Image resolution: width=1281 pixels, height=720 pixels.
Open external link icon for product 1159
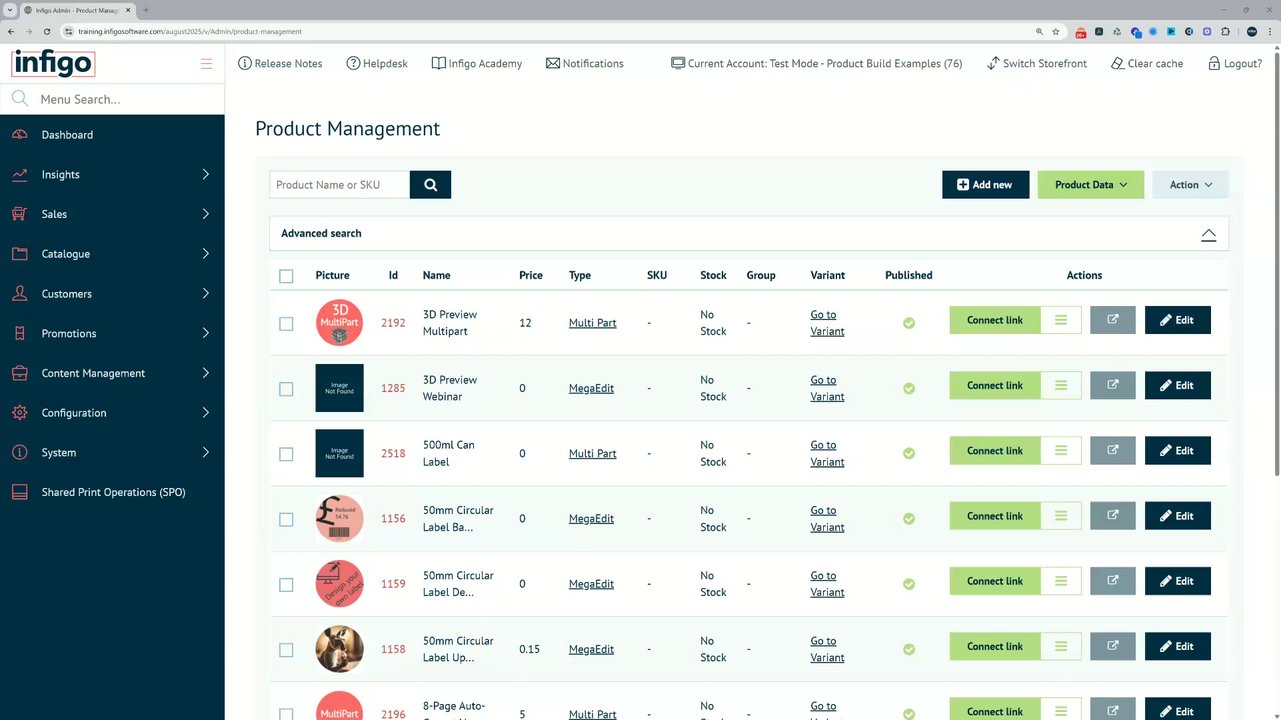(x=1113, y=581)
